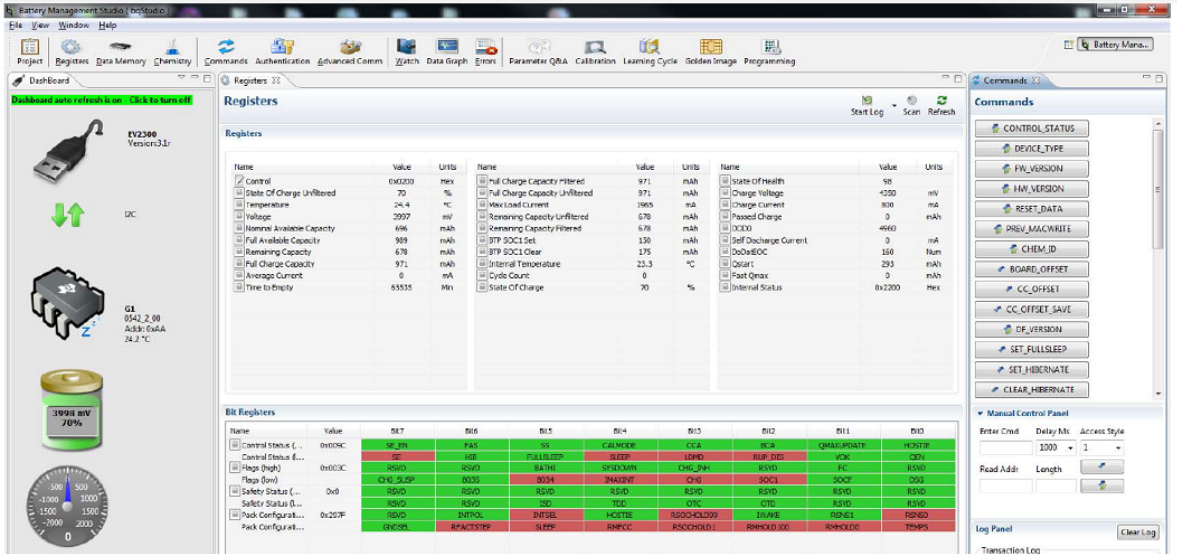Select the Registers tab
This screenshot has width=1177, height=554.
(x=251, y=80)
